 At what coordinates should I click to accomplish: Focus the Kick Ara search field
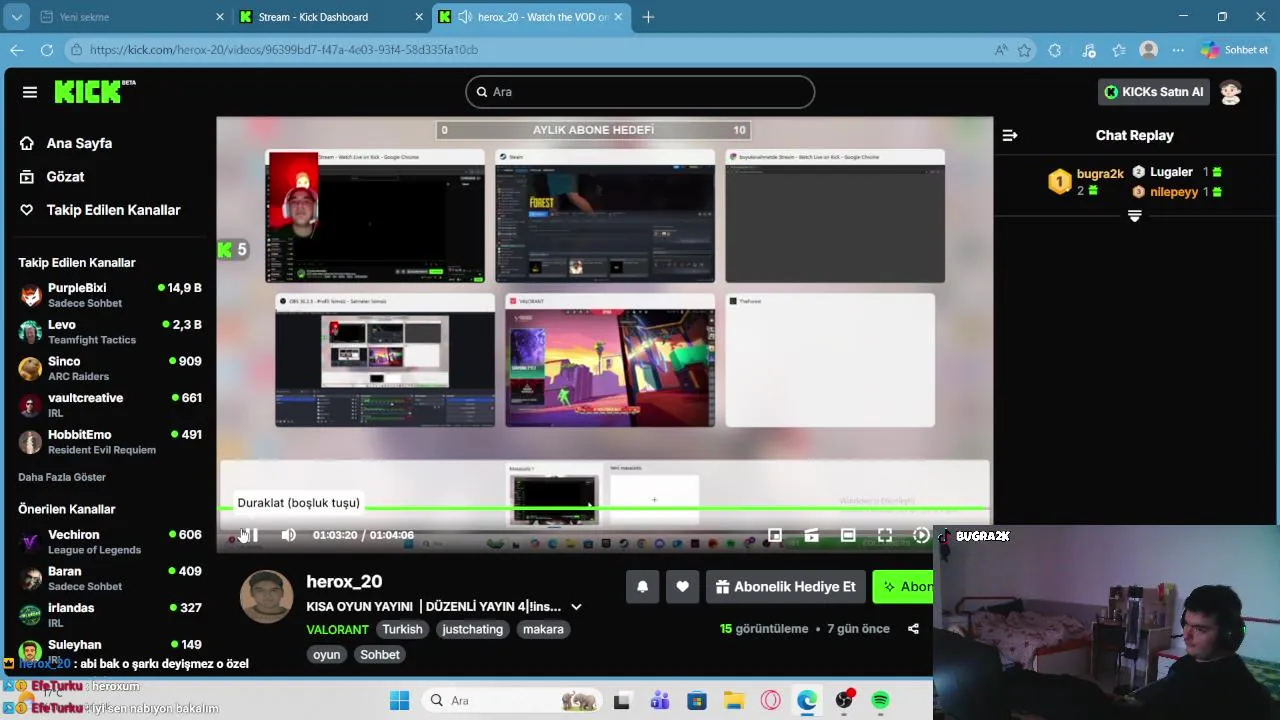pyautogui.click(x=640, y=92)
